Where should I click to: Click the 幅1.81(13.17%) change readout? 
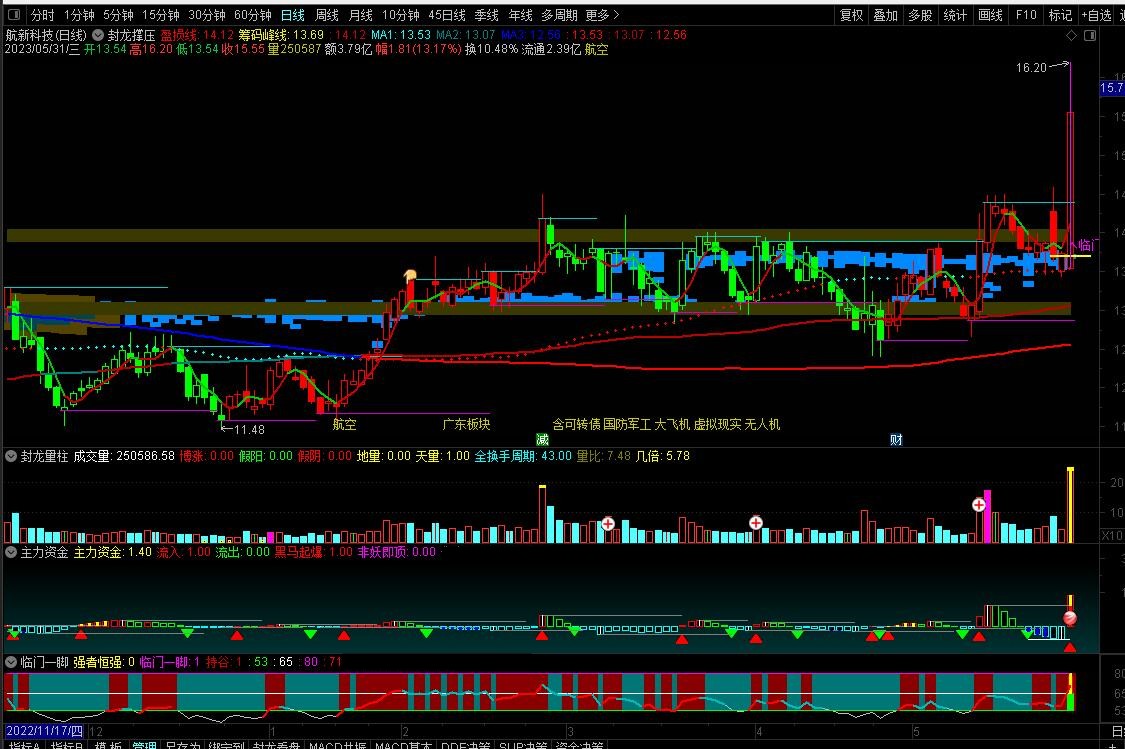point(418,49)
